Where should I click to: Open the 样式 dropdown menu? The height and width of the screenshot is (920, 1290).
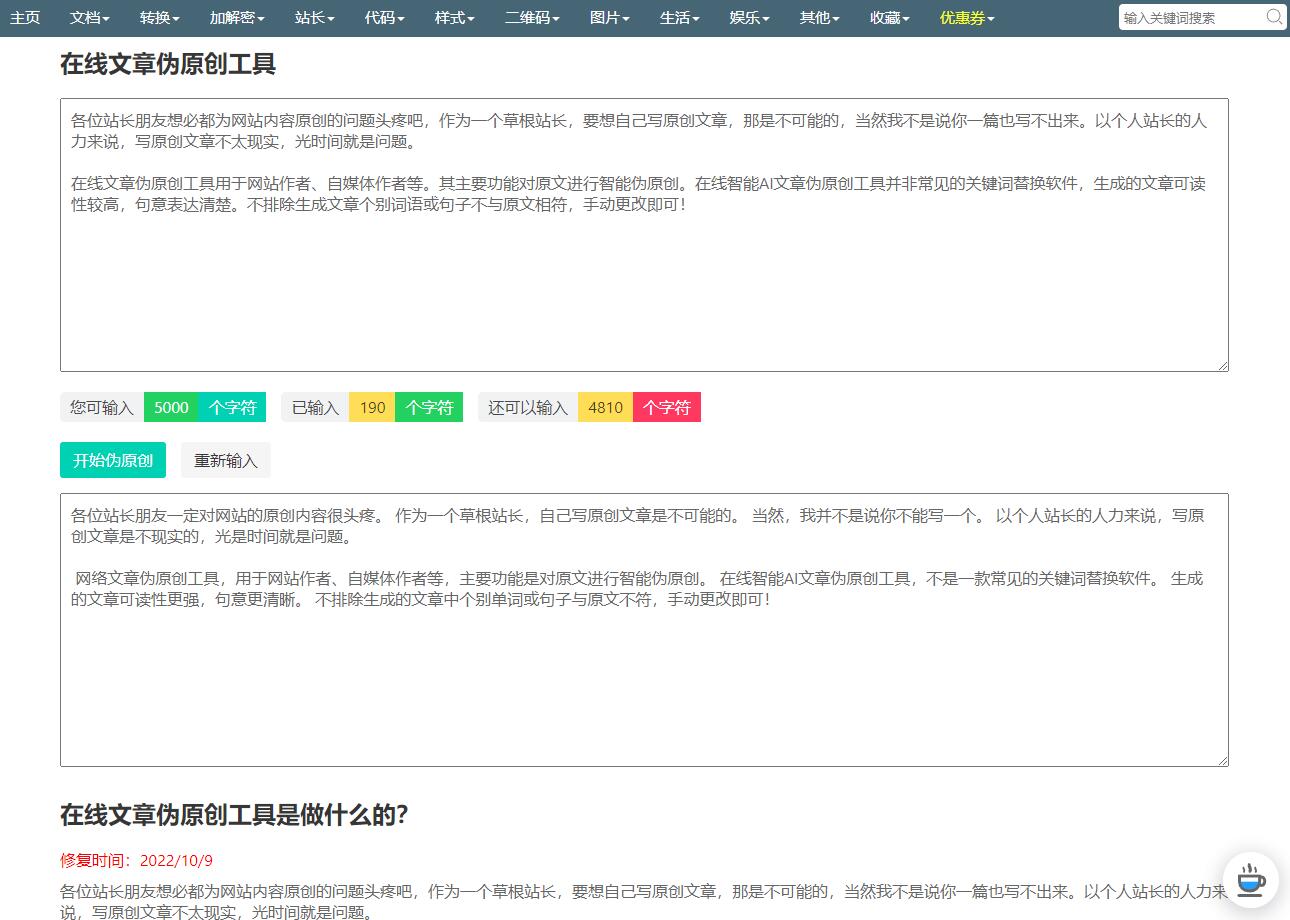pos(452,17)
